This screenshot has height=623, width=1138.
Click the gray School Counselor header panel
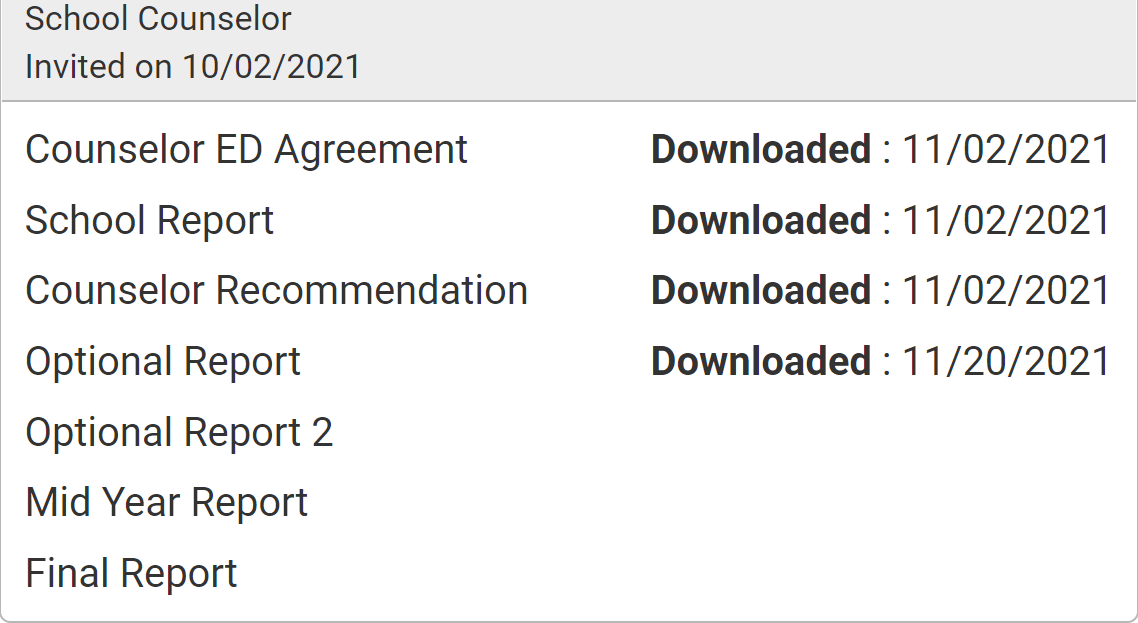tap(569, 50)
